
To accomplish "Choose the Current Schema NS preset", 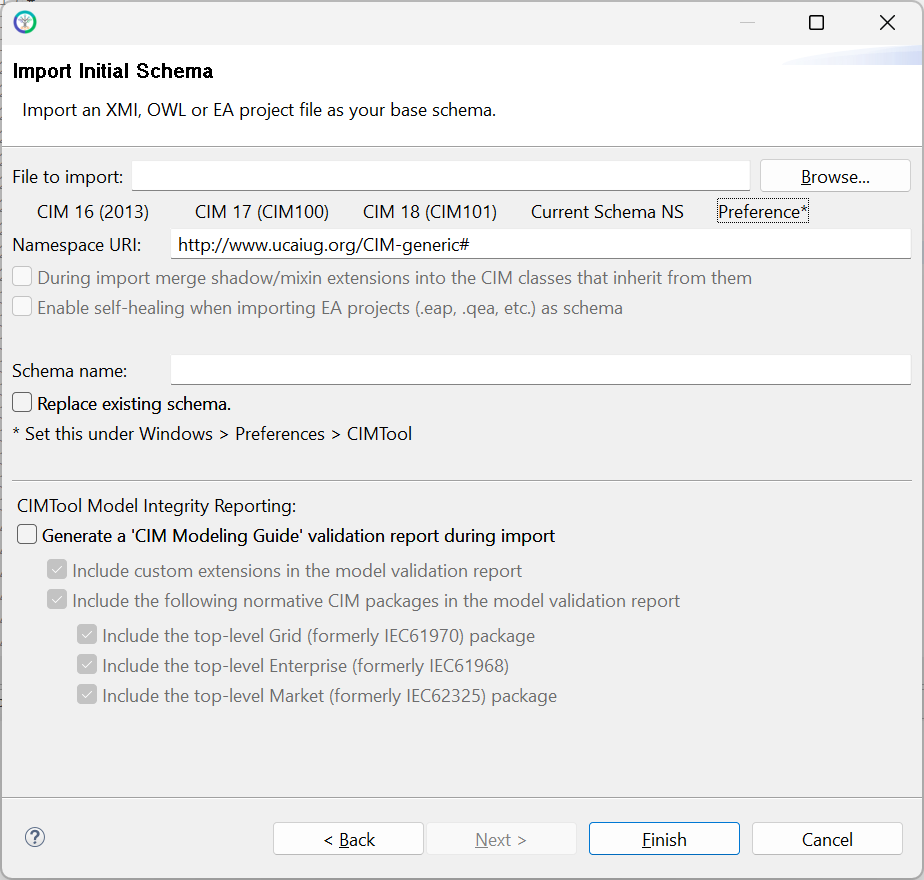I will click(x=607, y=212).
